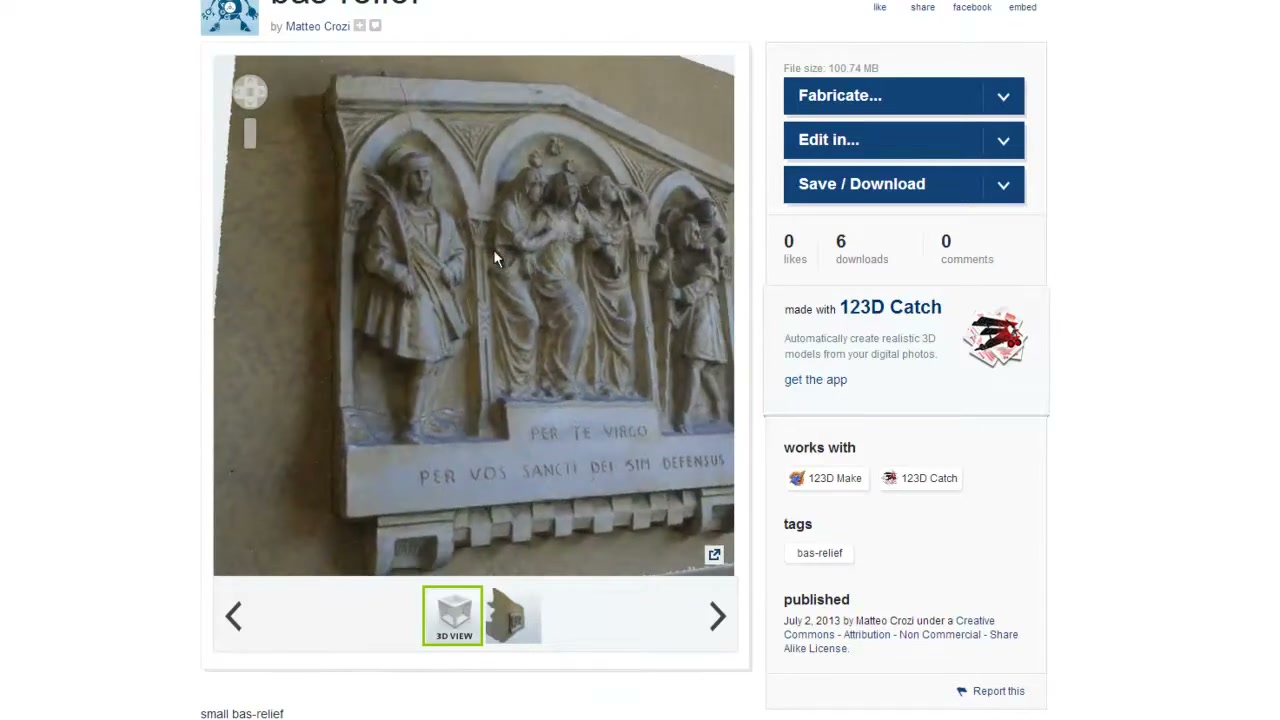Select the bas-relief tag
Screen dimensions: 1280x720
pos(820,553)
